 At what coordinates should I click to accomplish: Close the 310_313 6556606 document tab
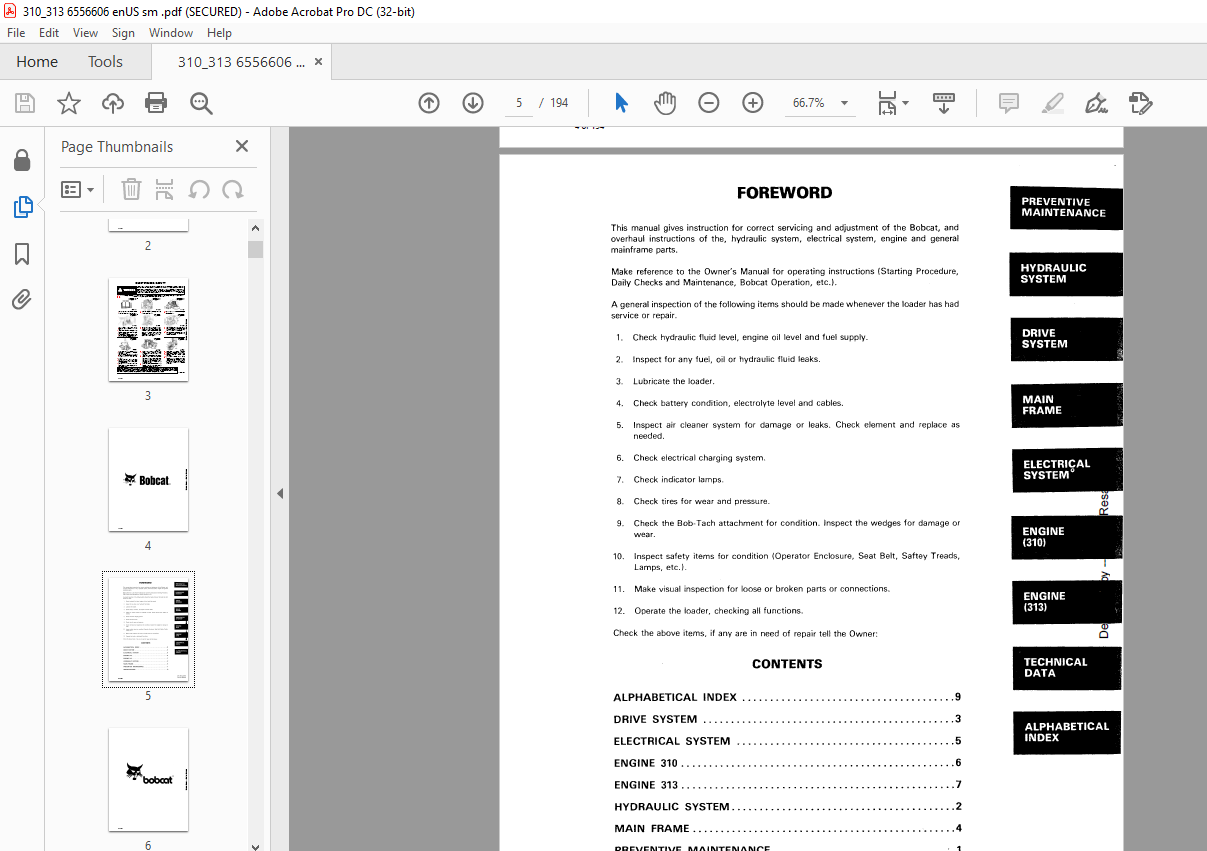[x=318, y=62]
